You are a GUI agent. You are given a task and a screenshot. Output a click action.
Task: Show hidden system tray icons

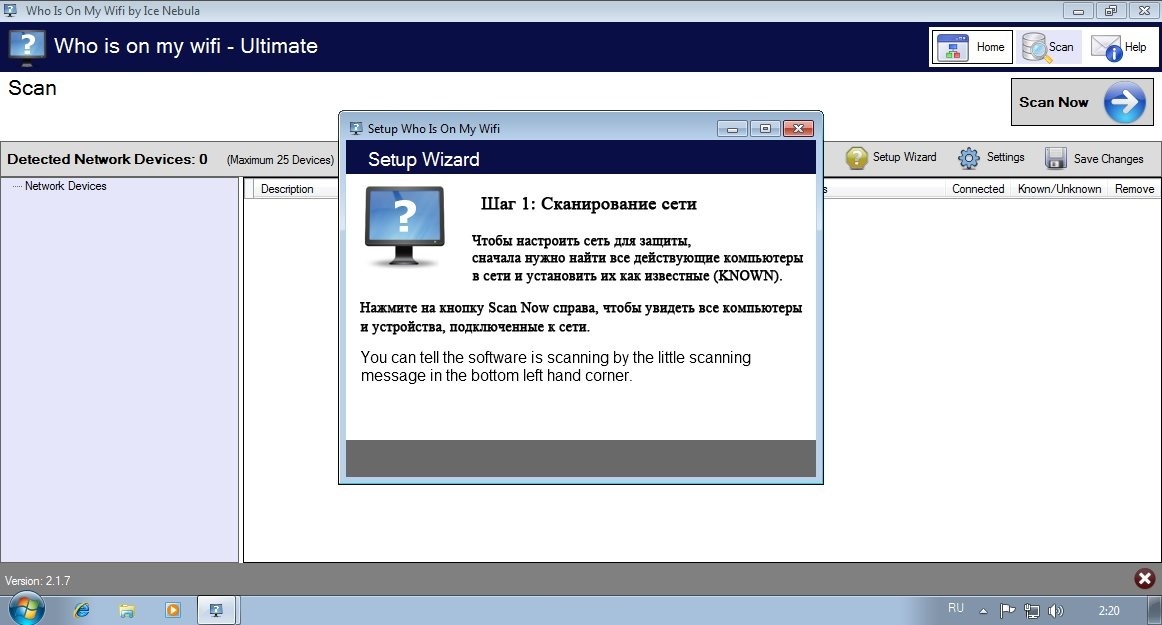tap(983, 610)
